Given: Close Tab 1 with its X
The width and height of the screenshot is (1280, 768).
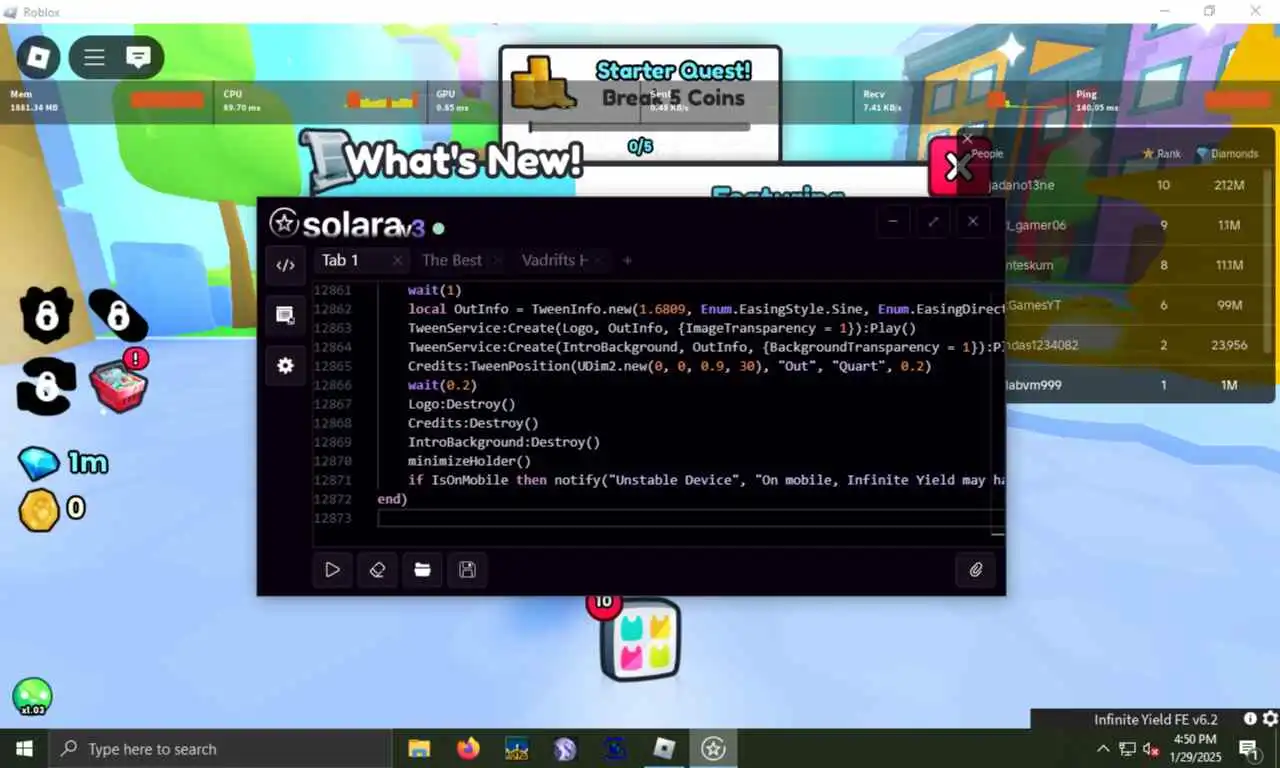Looking at the screenshot, I should tap(397, 260).
